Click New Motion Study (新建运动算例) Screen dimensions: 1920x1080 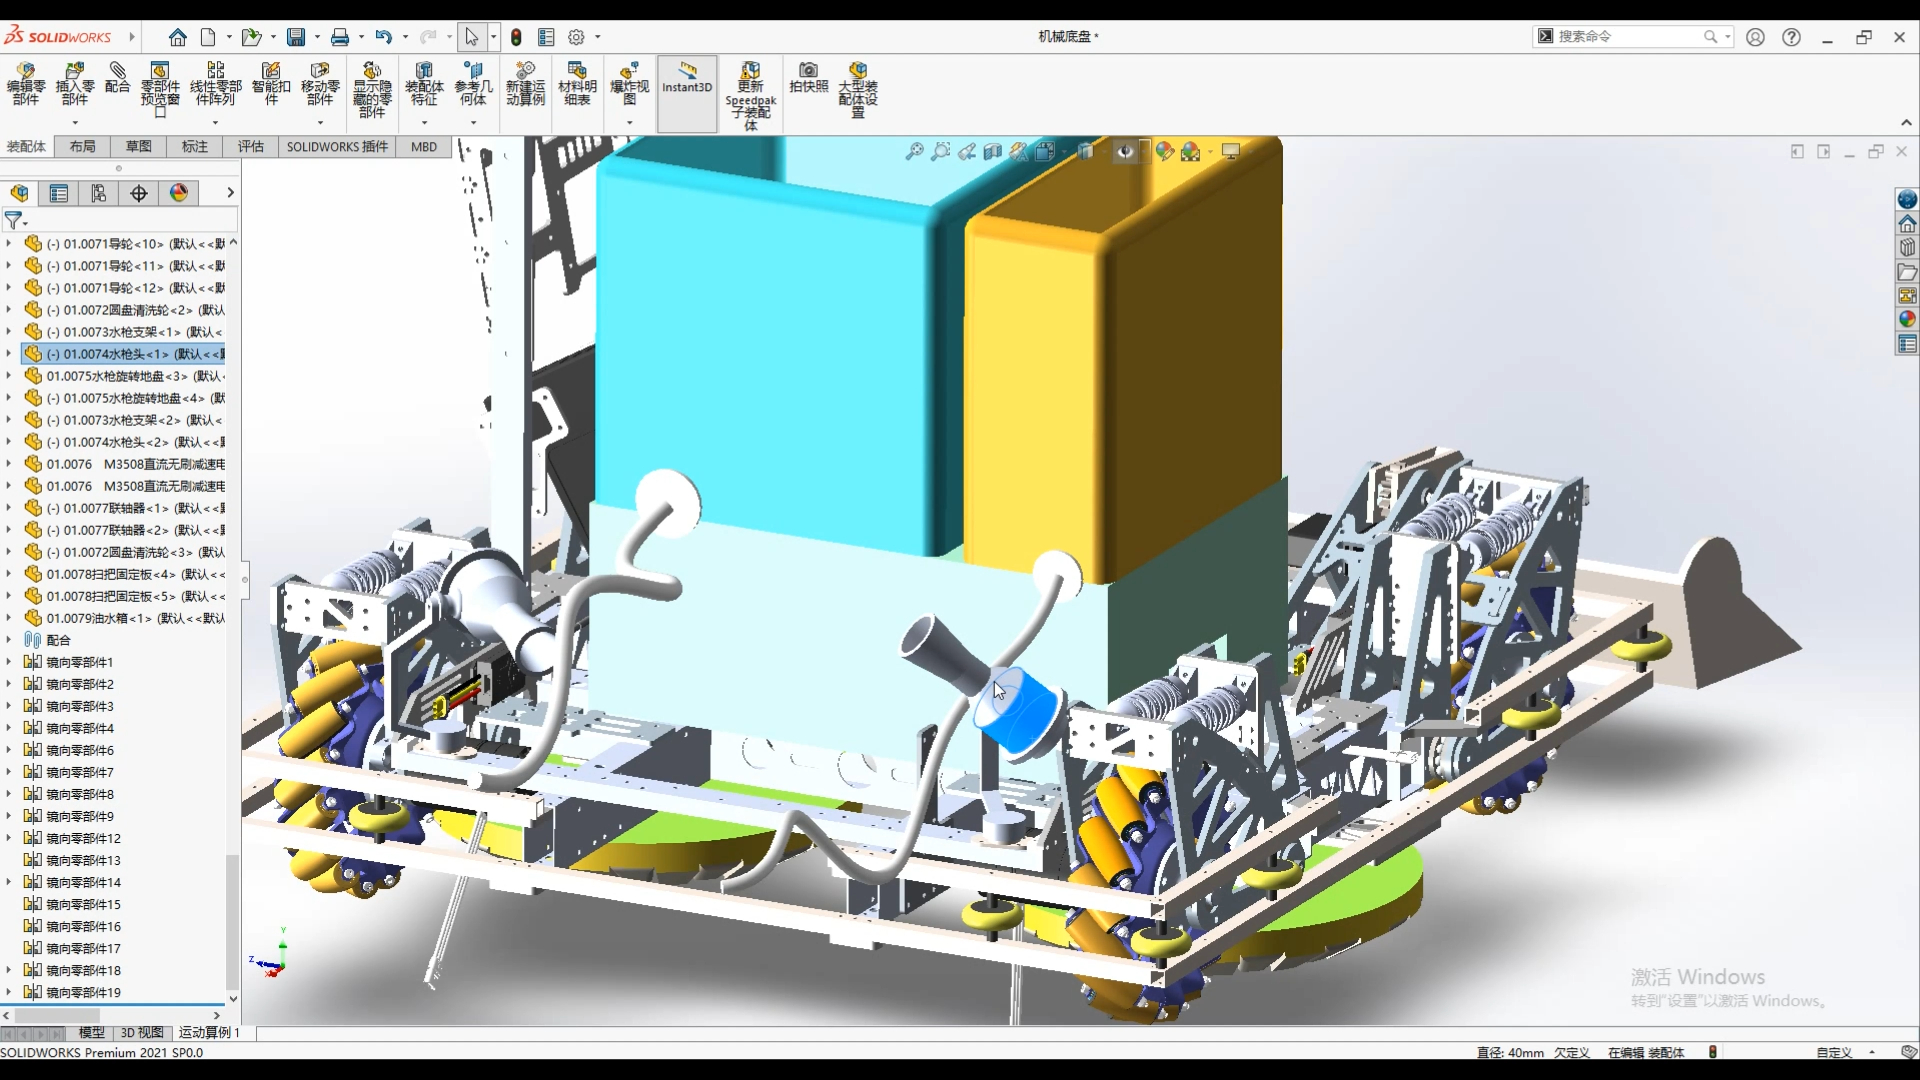(526, 83)
